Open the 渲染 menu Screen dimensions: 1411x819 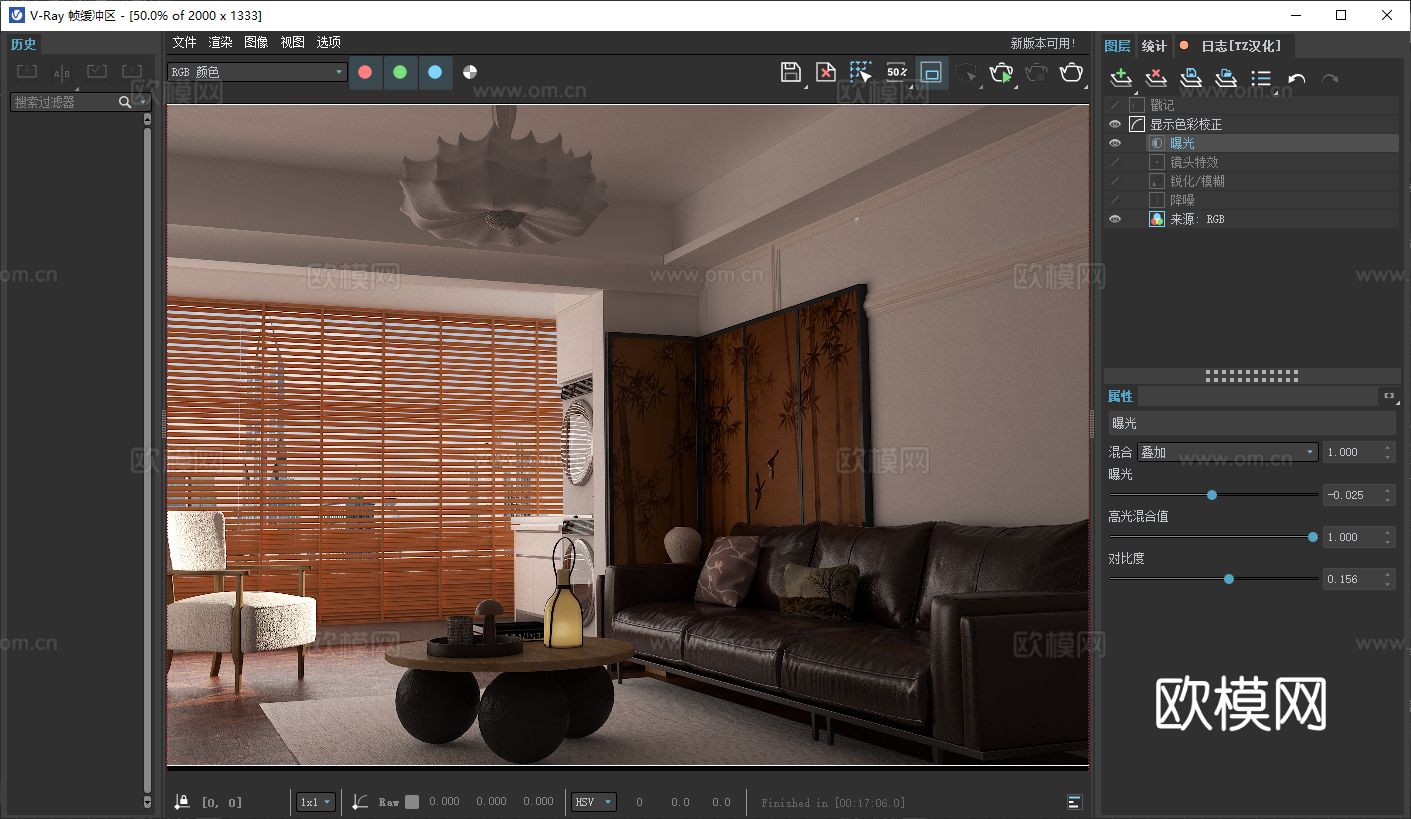click(220, 42)
